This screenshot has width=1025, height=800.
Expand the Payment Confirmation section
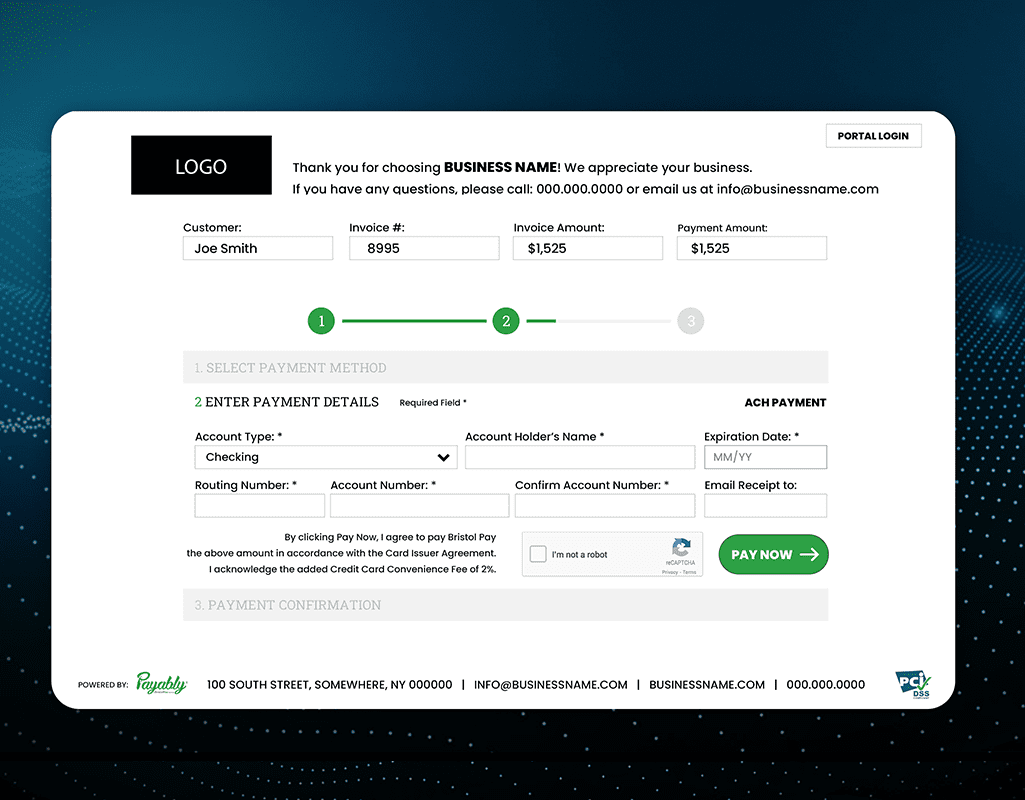[505, 605]
